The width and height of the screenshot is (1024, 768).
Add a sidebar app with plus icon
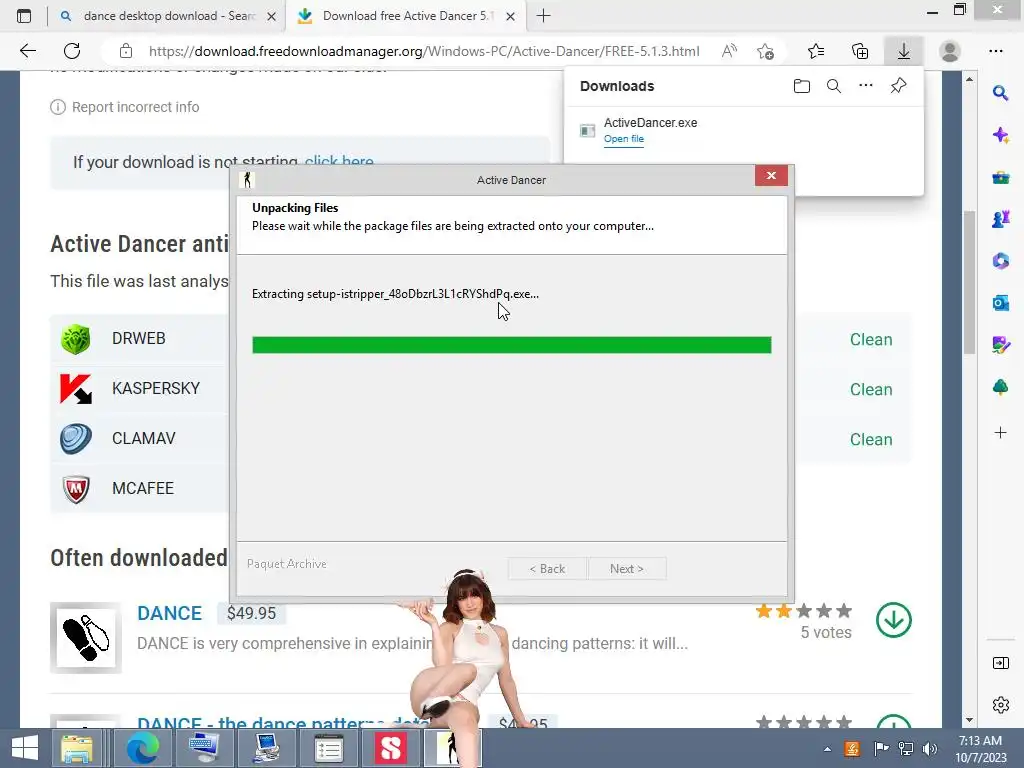(1000, 432)
